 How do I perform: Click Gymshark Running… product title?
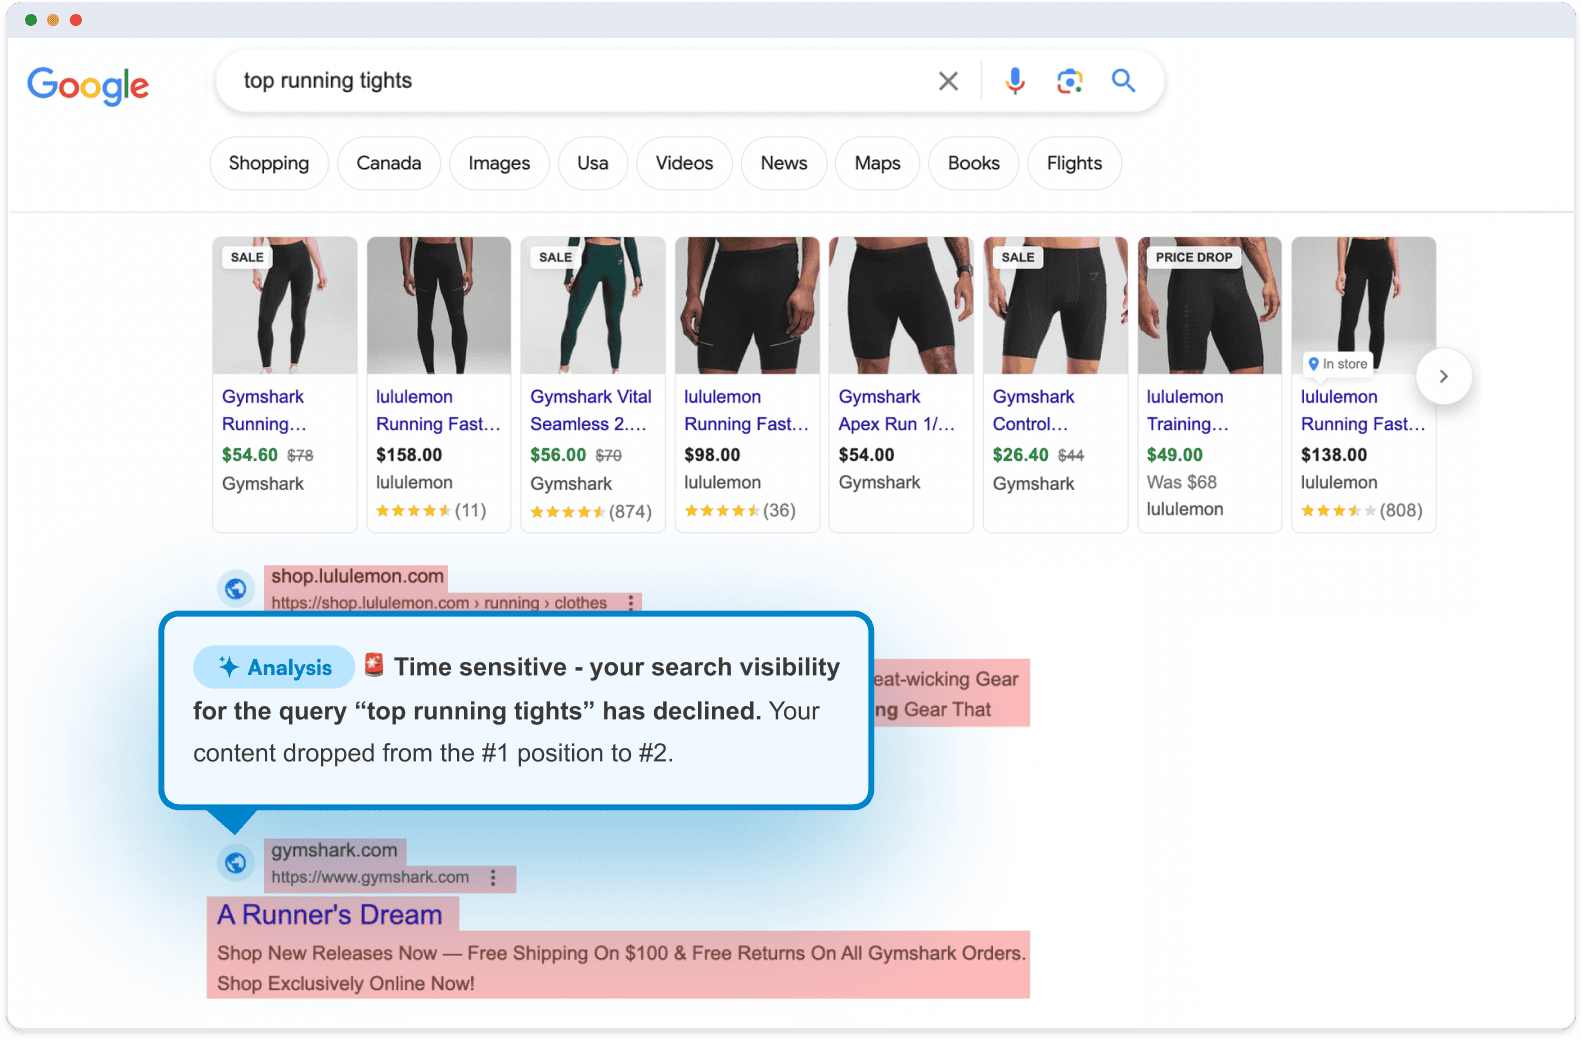pyautogui.click(x=264, y=410)
